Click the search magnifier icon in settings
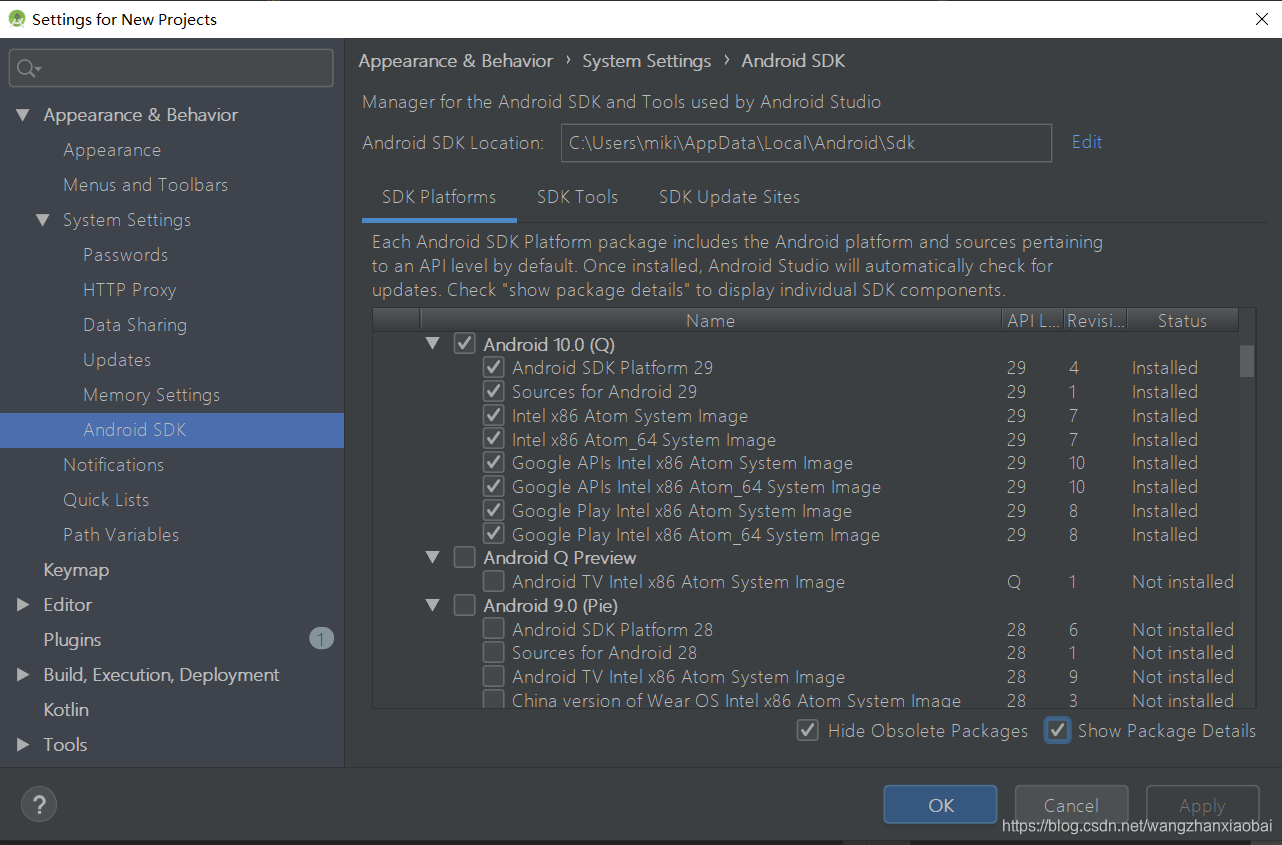The height and width of the screenshot is (845, 1282). click(27, 68)
